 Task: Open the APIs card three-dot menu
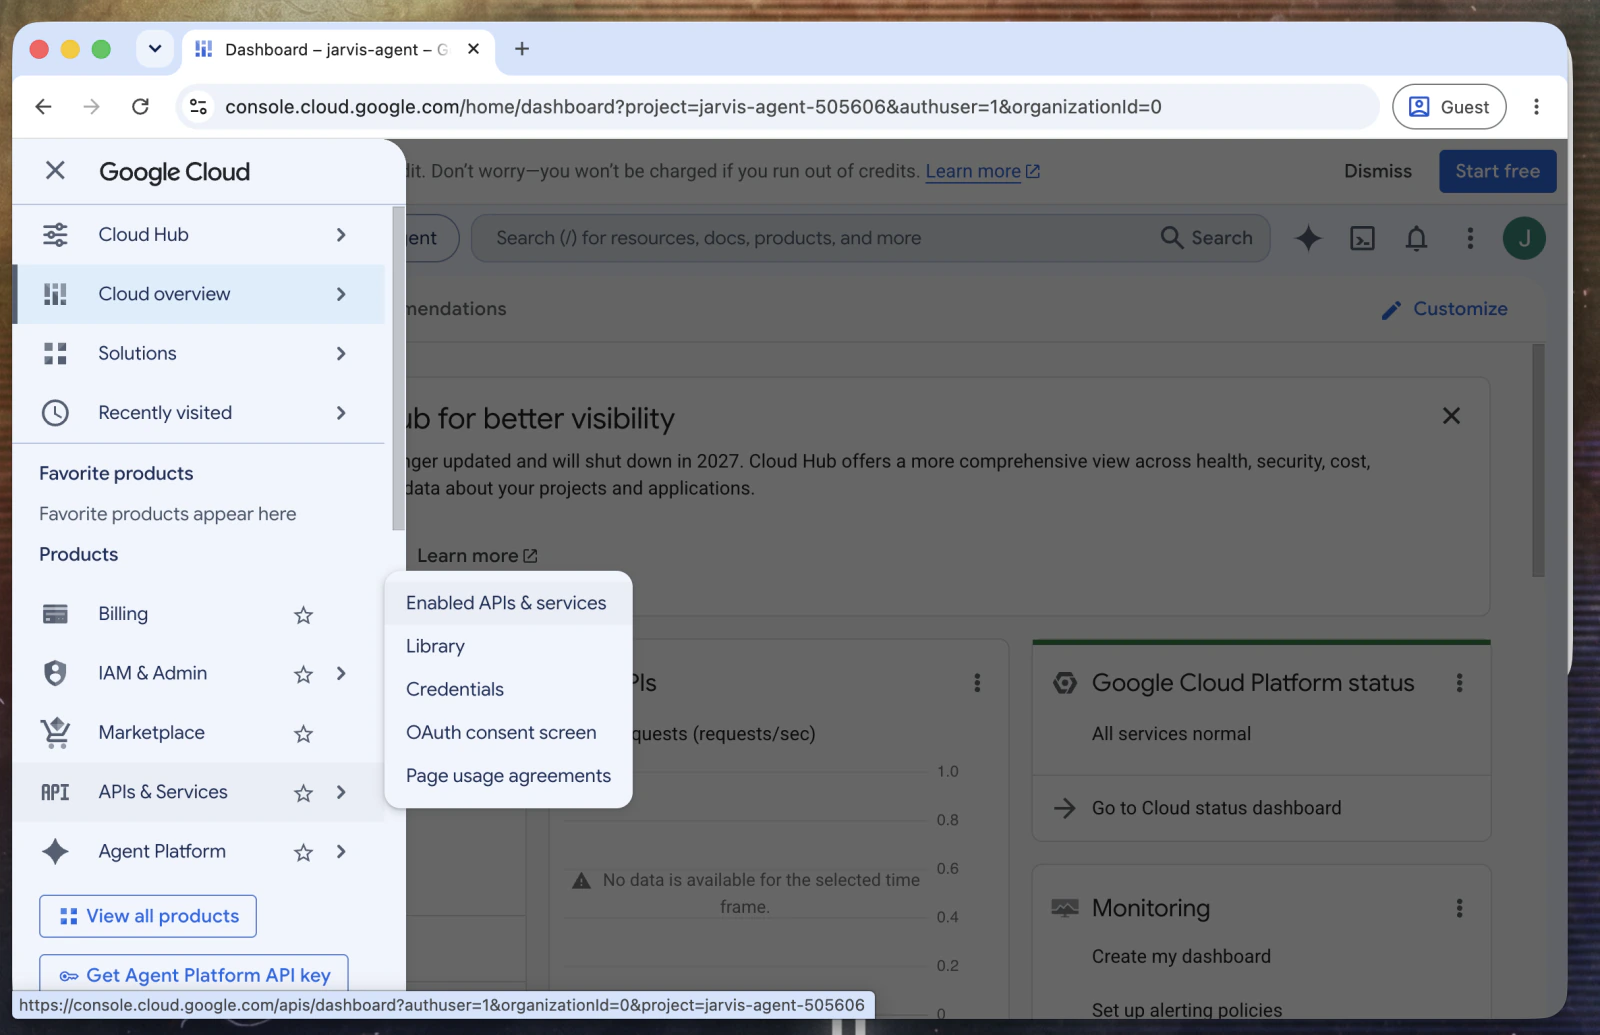click(x=977, y=683)
